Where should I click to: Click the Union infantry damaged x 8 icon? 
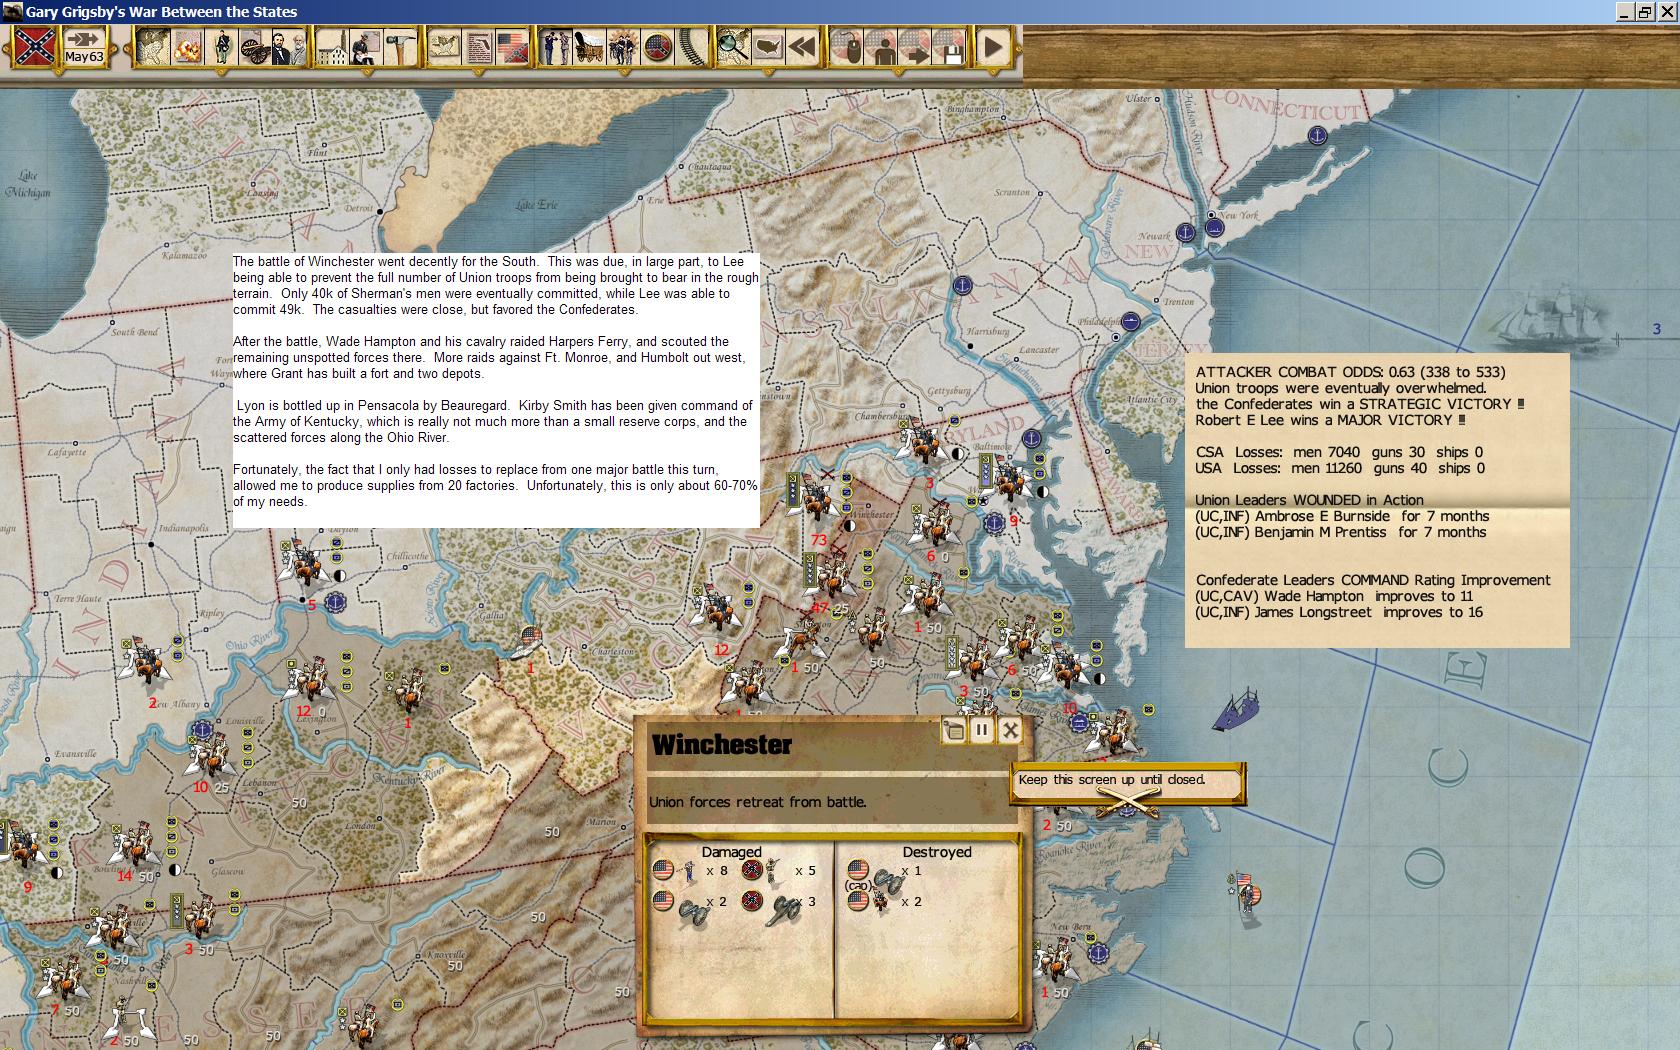(690, 871)
